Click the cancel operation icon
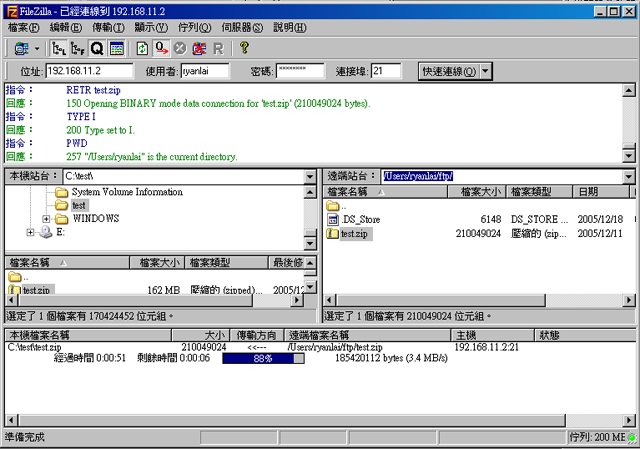This screenshot has width=640, height=449. coord(180,49)
